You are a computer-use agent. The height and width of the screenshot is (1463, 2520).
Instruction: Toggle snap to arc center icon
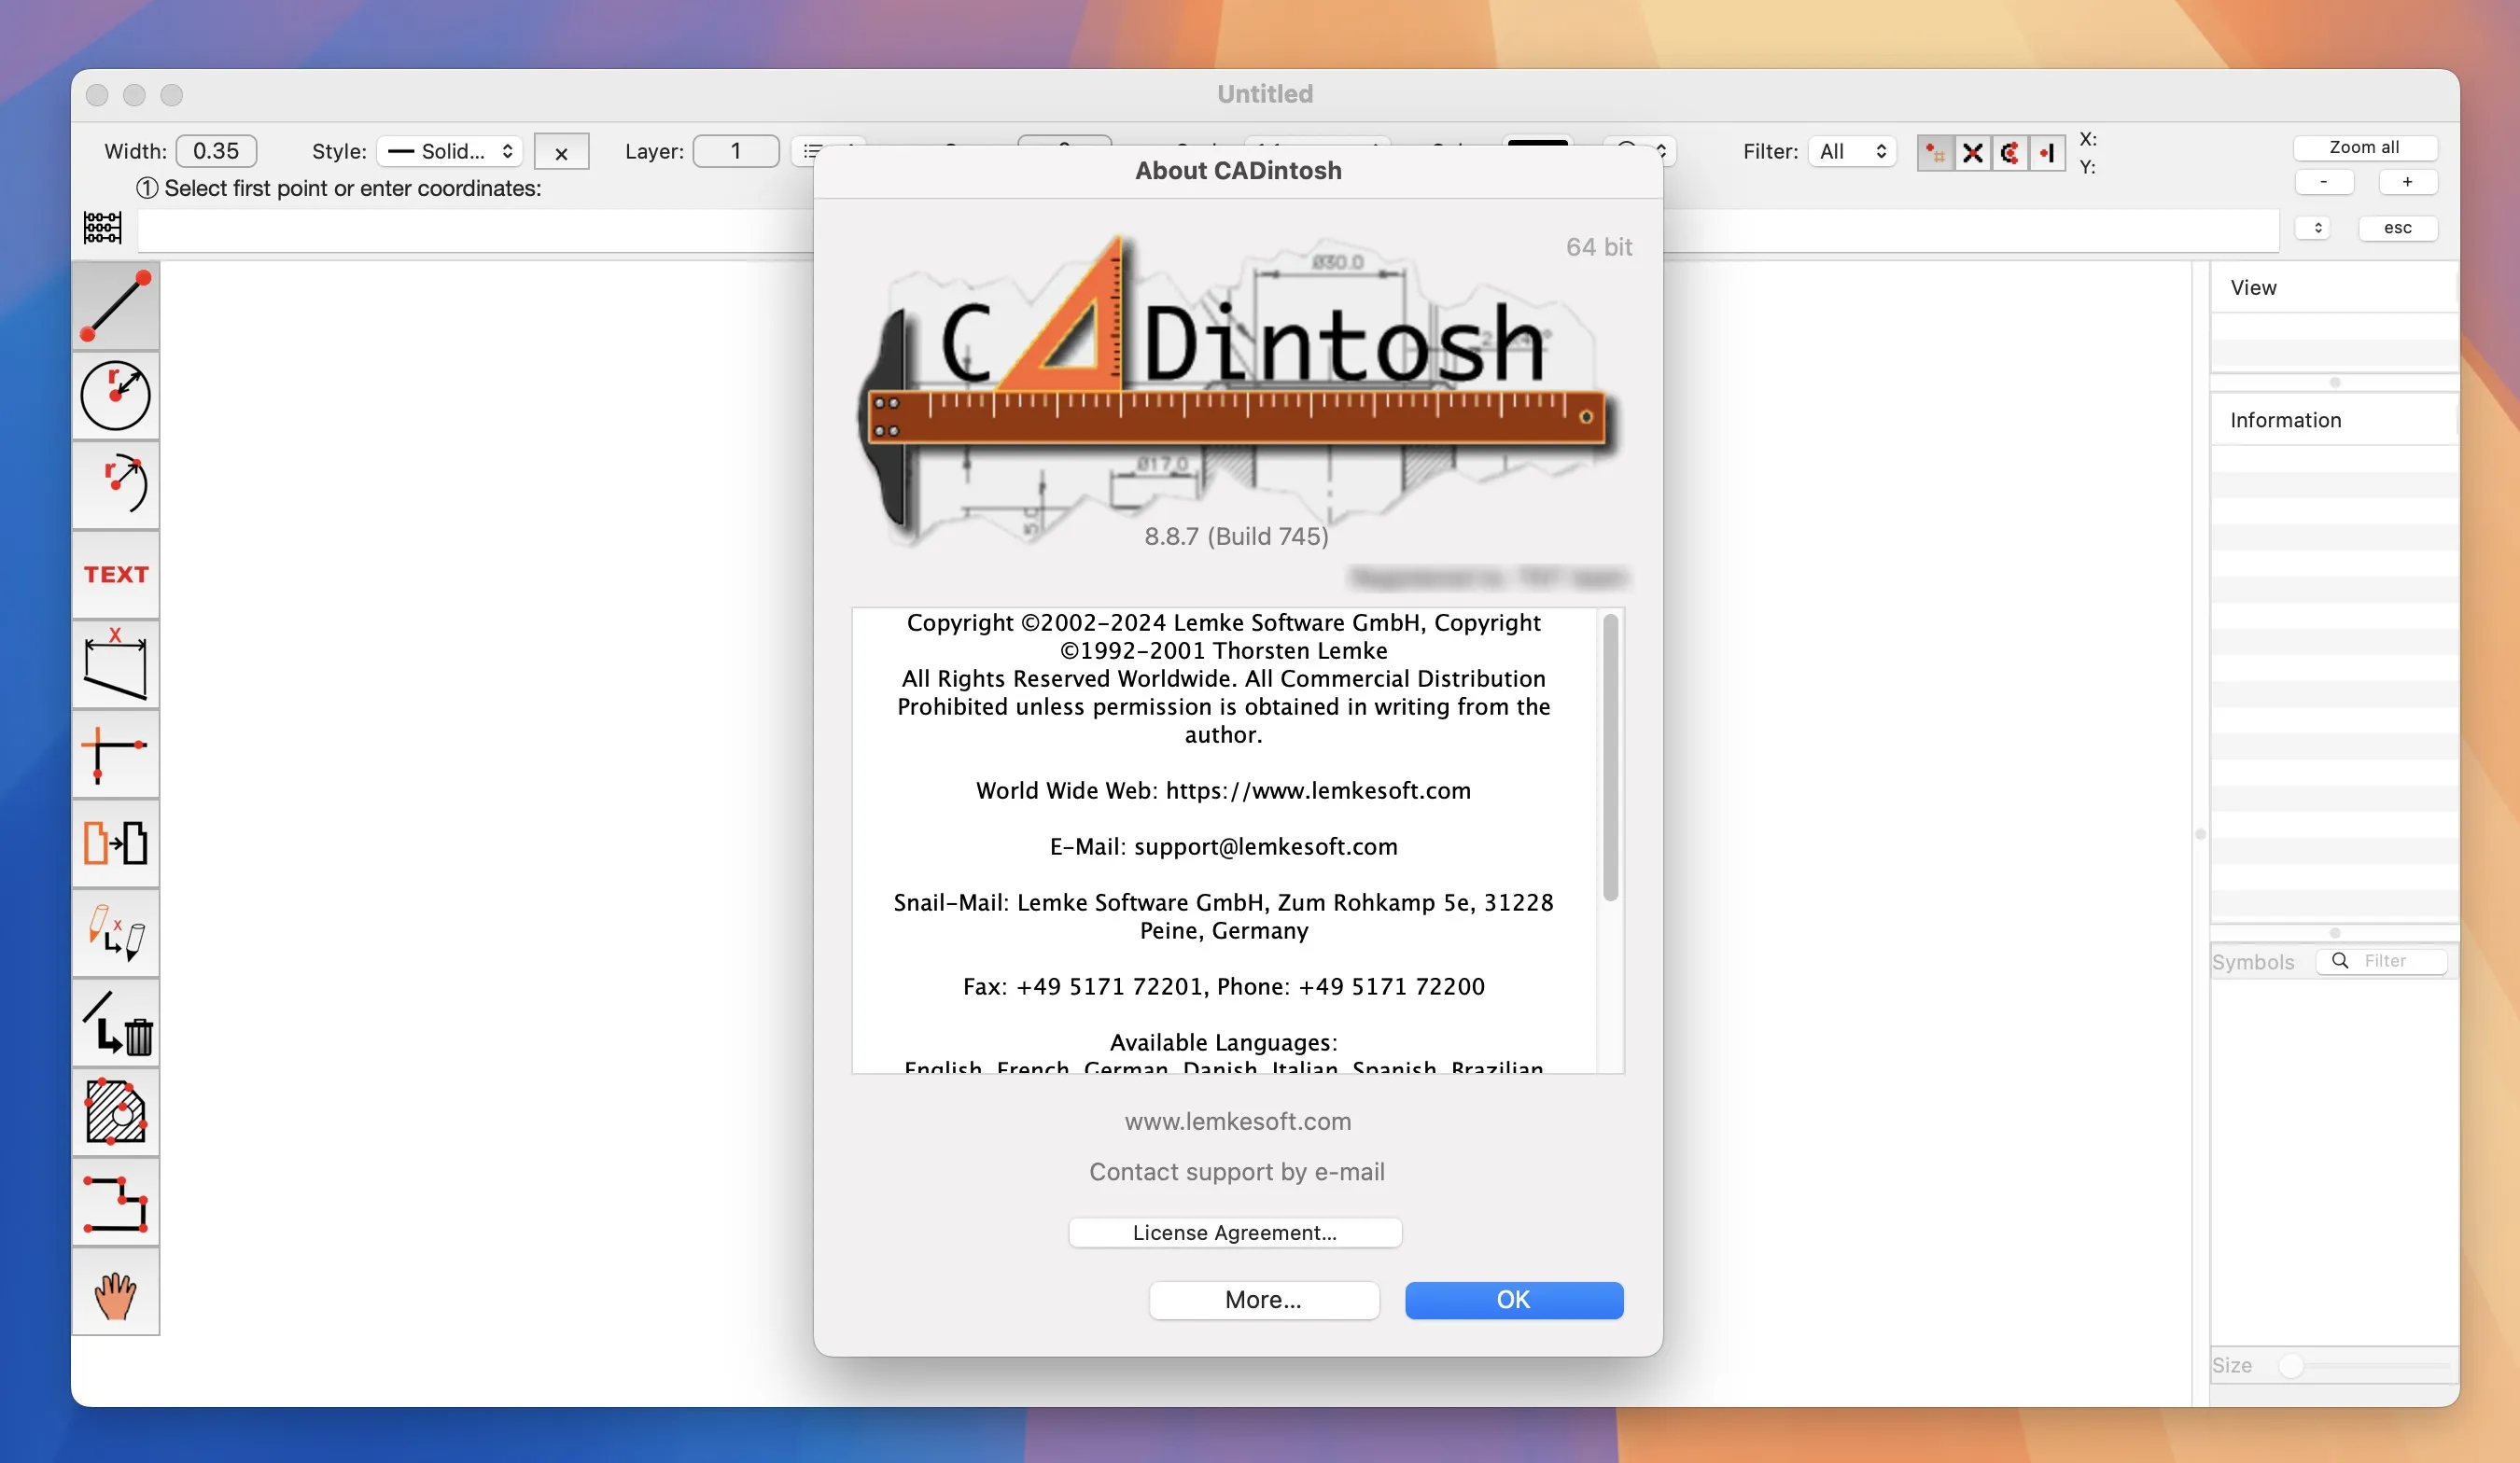pos(2009,153)
